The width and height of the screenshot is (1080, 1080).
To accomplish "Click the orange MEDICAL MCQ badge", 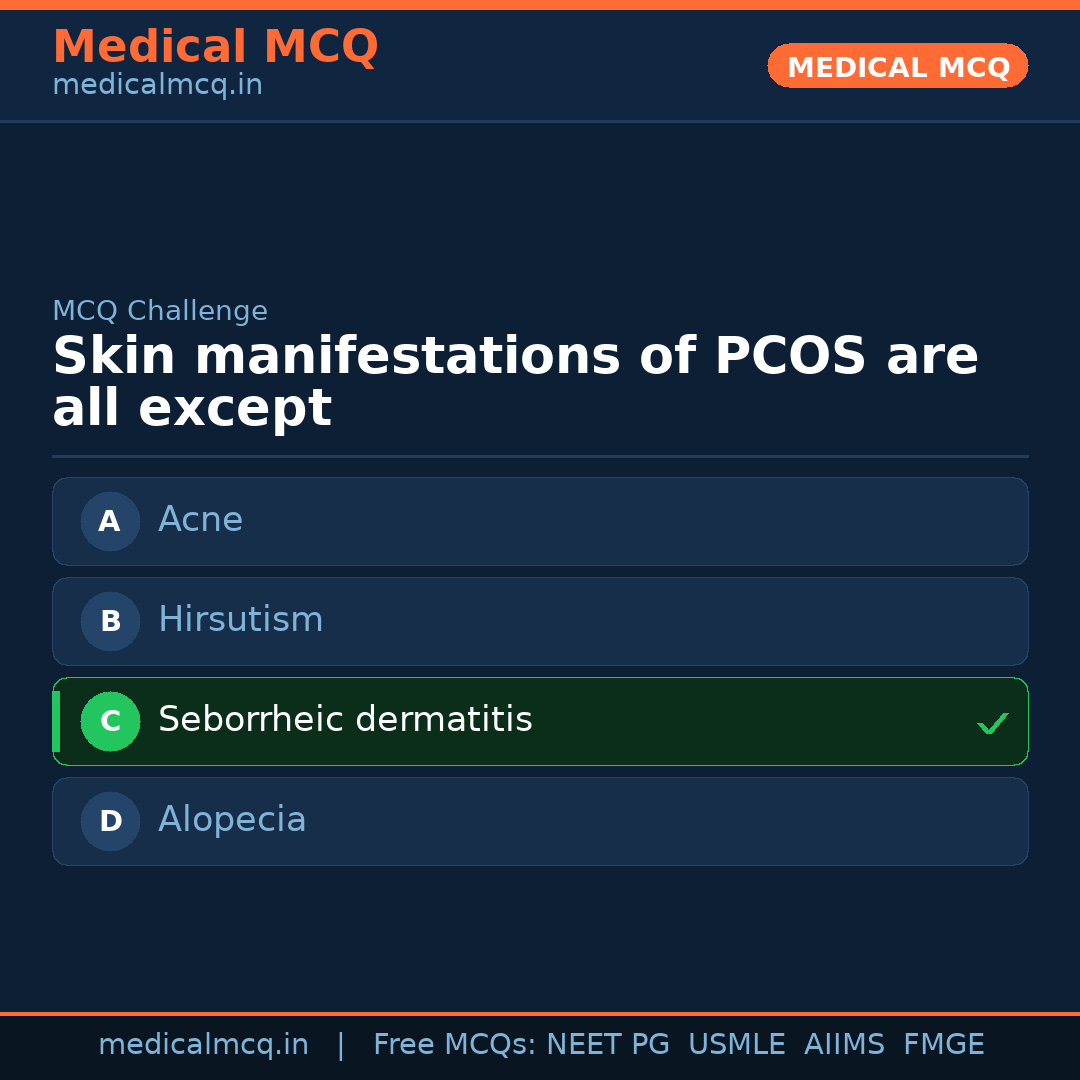I will 897,66.
